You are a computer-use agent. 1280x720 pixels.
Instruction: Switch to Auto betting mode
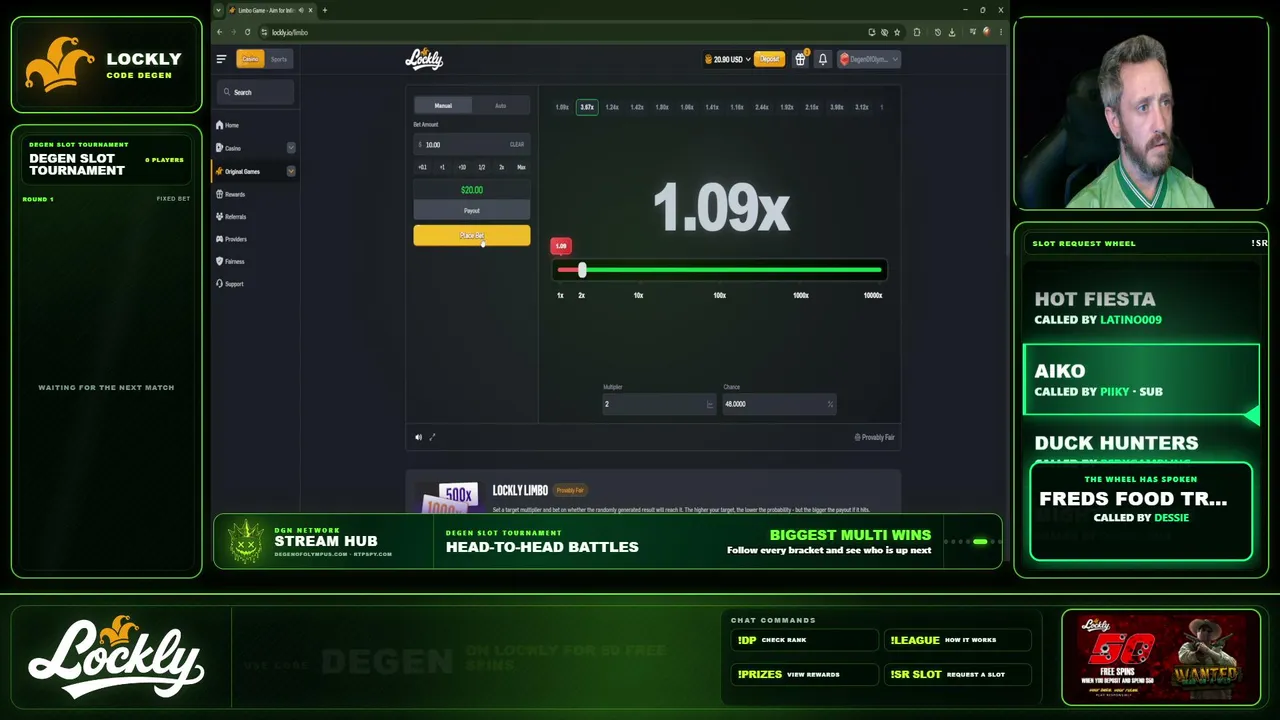(500, 106)
